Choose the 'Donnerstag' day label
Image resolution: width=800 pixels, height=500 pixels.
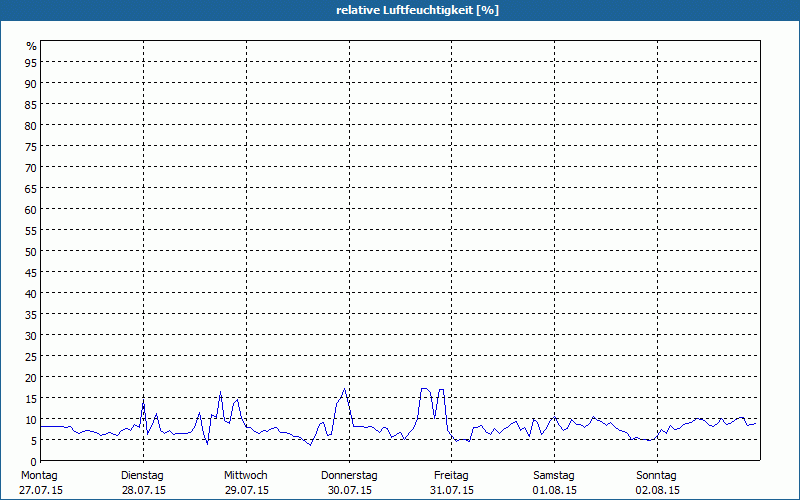point(349,475)
